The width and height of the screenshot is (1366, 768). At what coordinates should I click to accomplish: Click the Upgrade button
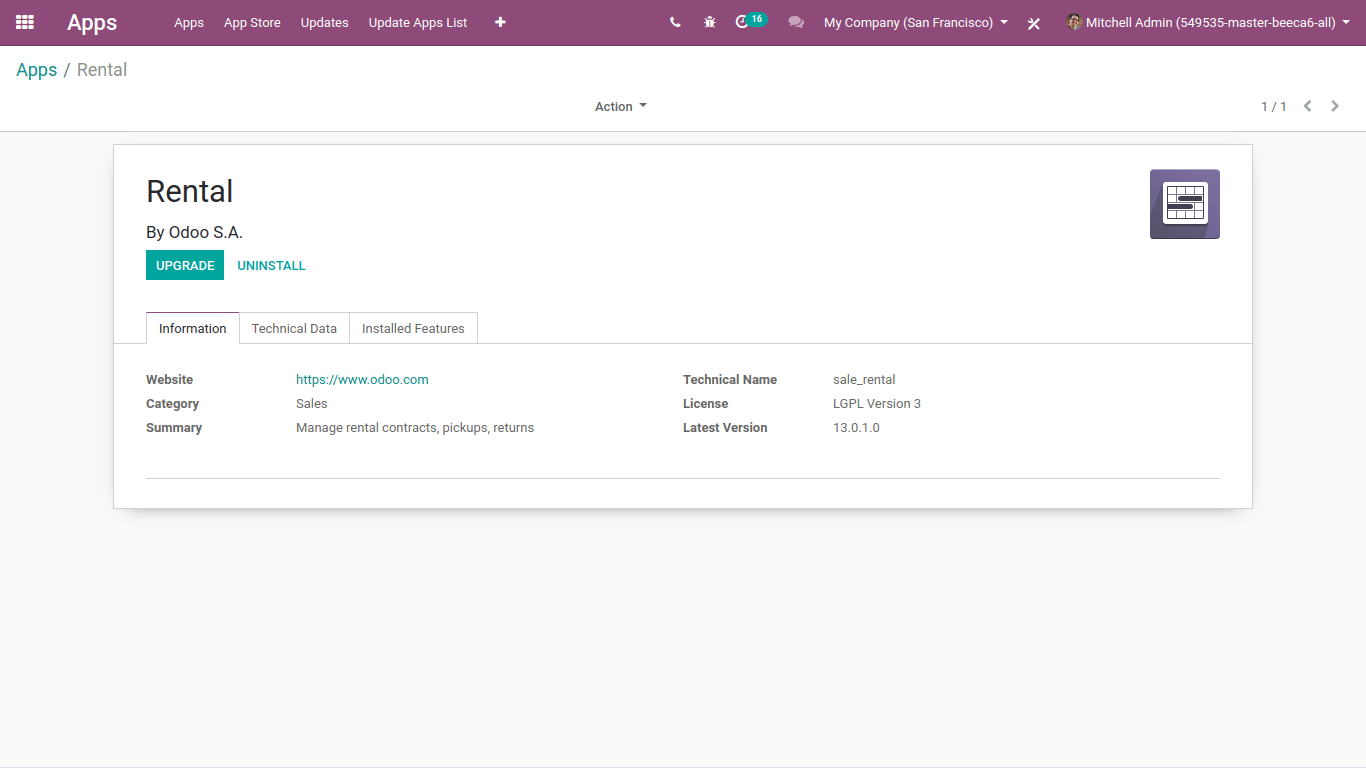click(185, 265)
